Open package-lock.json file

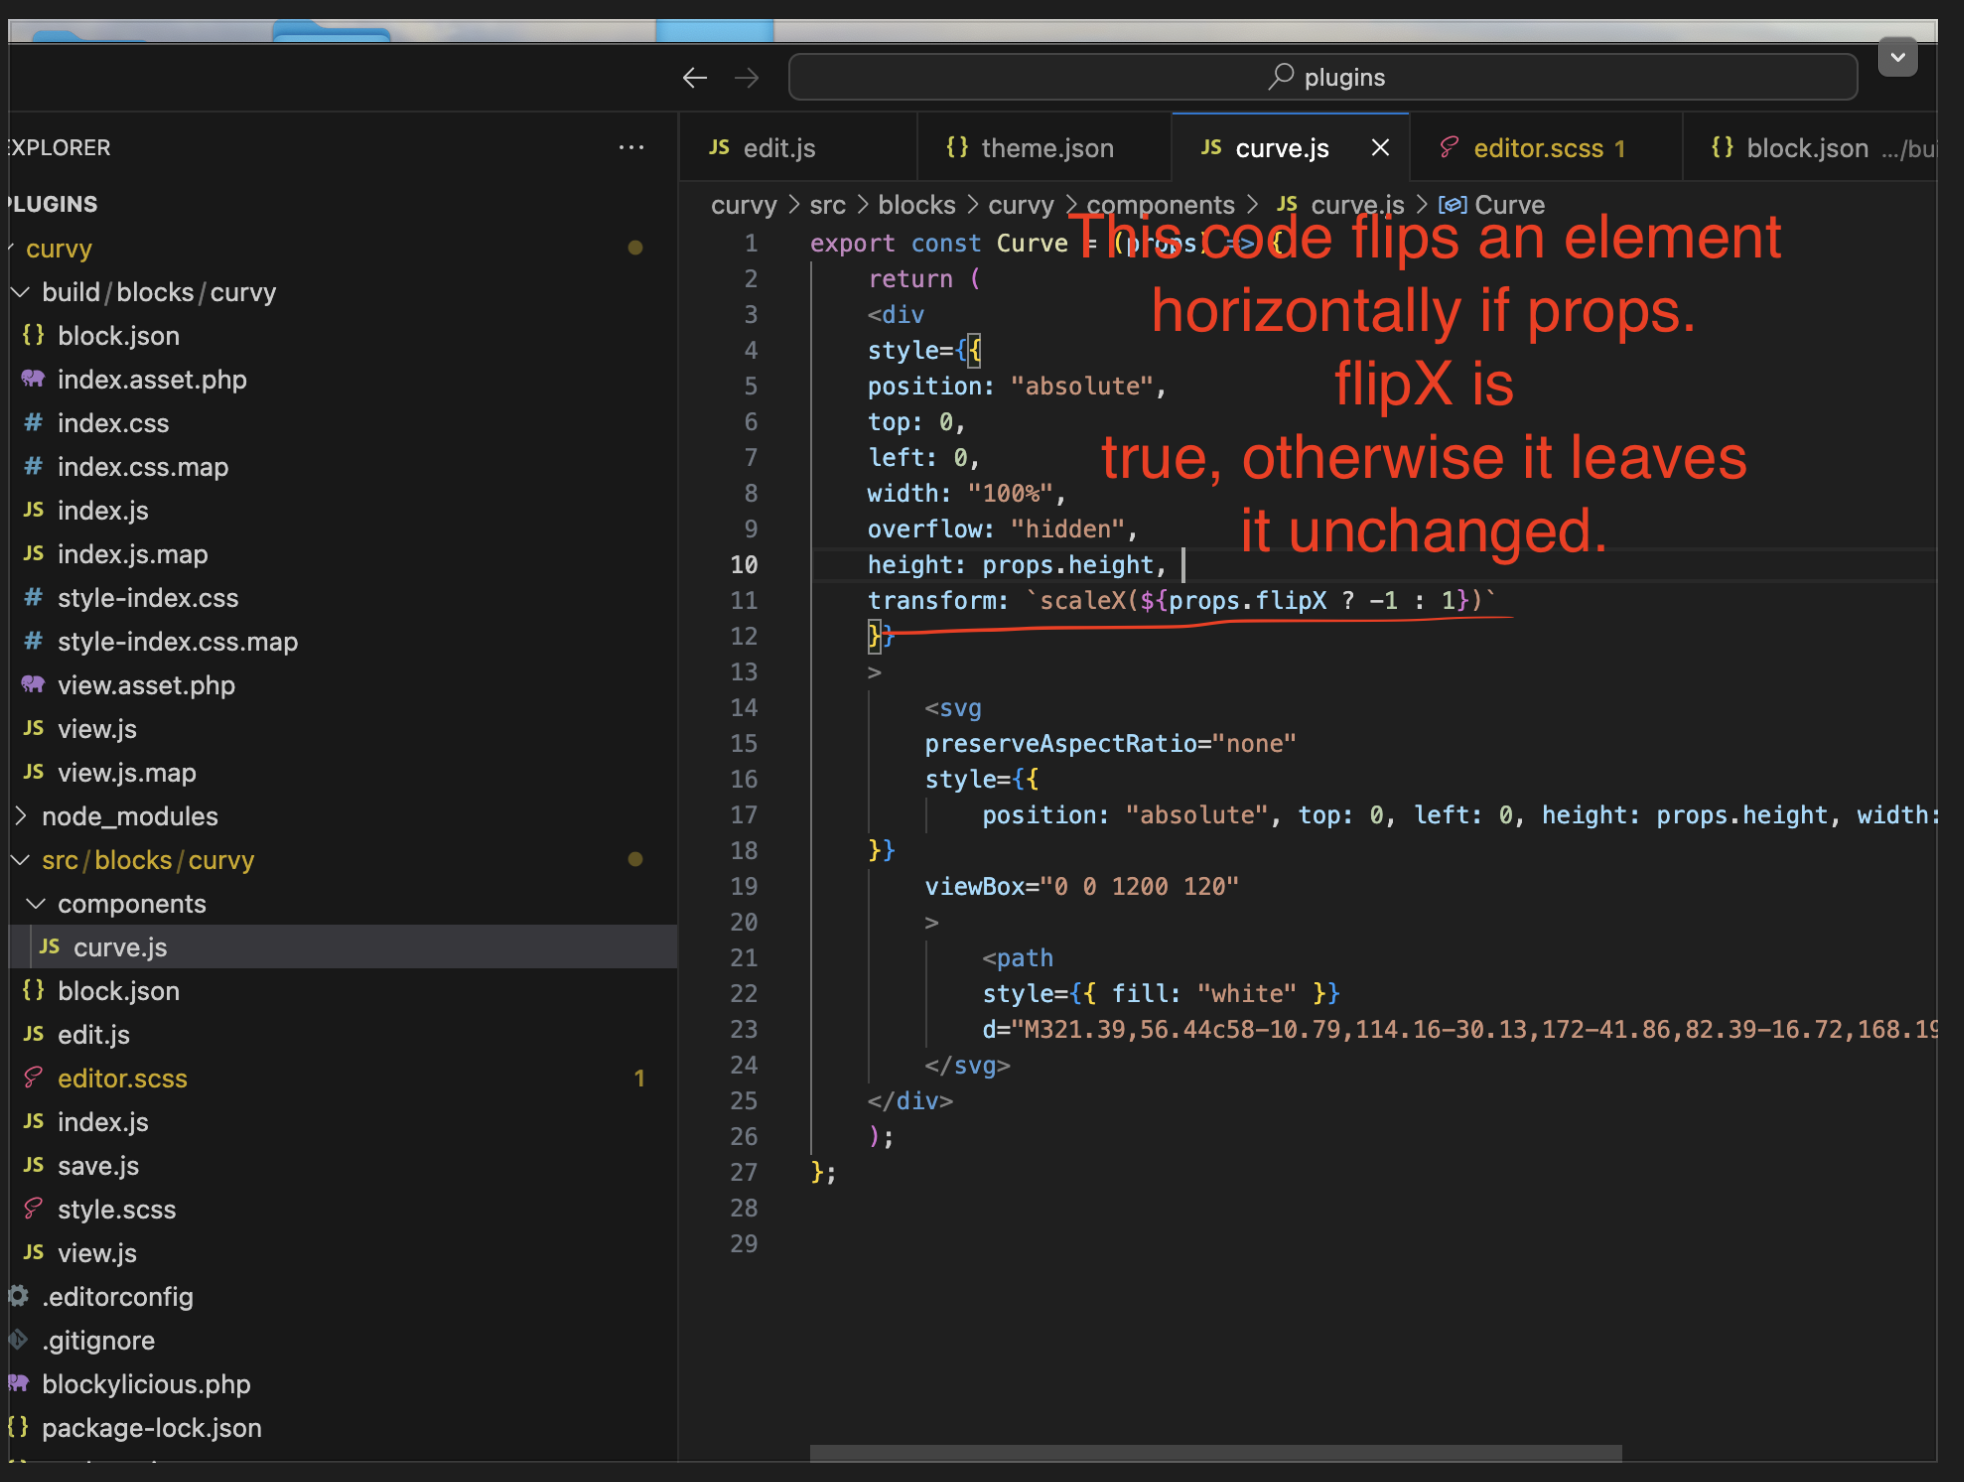(x=344, y=1428)
